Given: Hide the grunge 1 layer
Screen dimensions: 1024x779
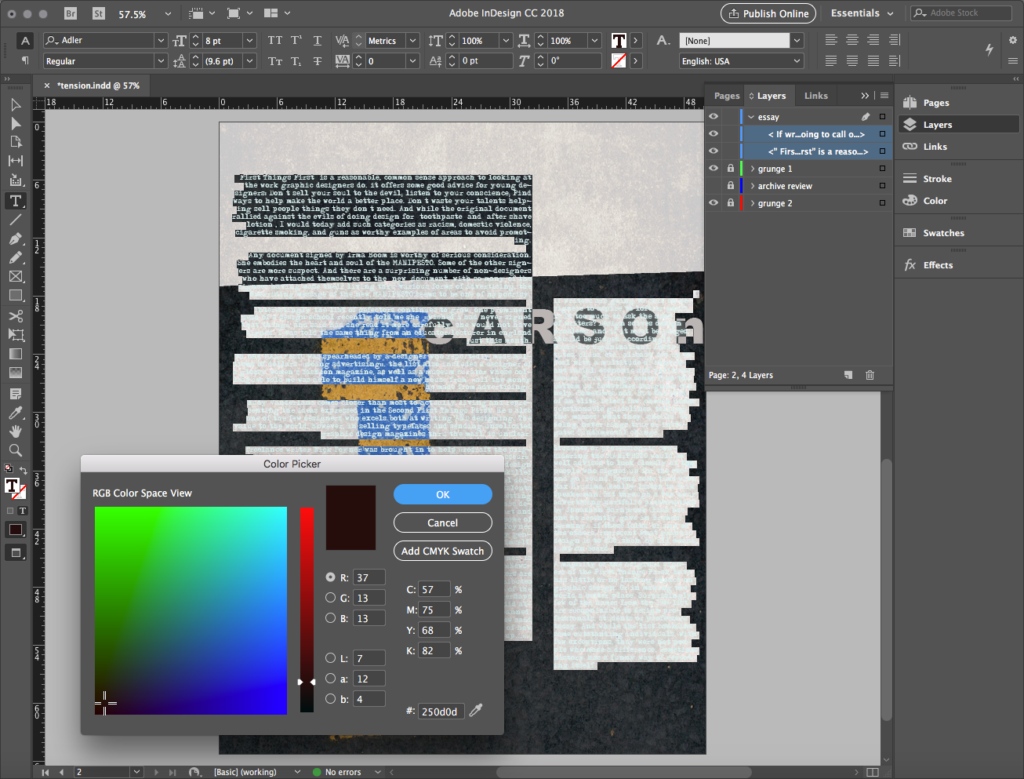Looking at the screenshot, I should click(714, 169).
